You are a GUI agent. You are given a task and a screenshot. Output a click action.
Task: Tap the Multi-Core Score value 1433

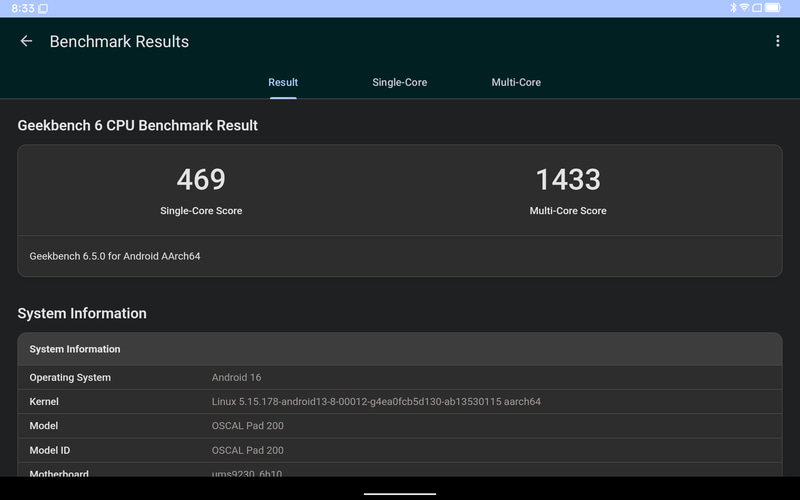(568, 180)
